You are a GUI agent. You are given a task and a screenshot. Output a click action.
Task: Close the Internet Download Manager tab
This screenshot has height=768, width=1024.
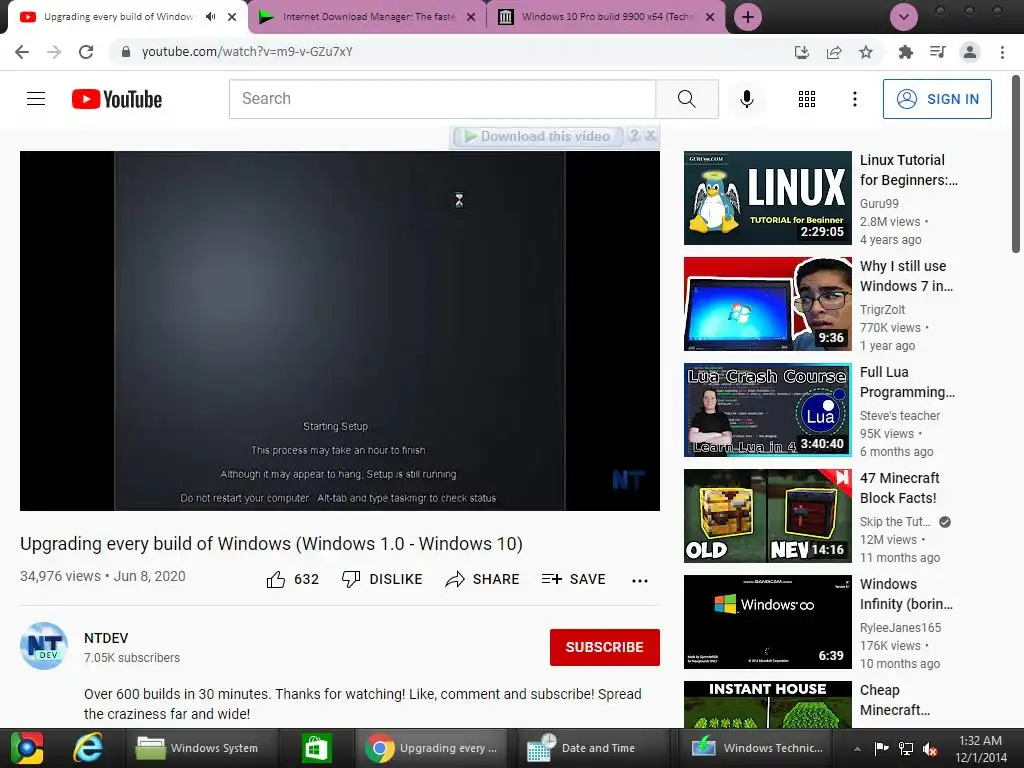click(x=471, y=17)
